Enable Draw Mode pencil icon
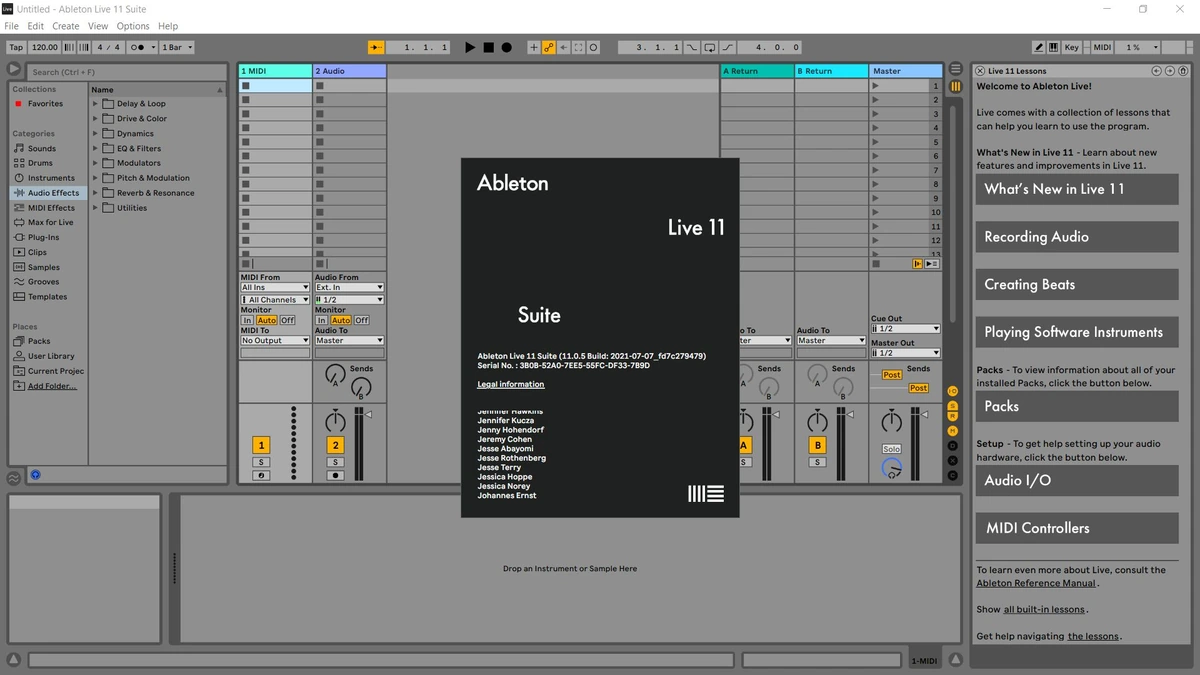Viewport: 1200px width, 675px height. tap(1038, 47)
